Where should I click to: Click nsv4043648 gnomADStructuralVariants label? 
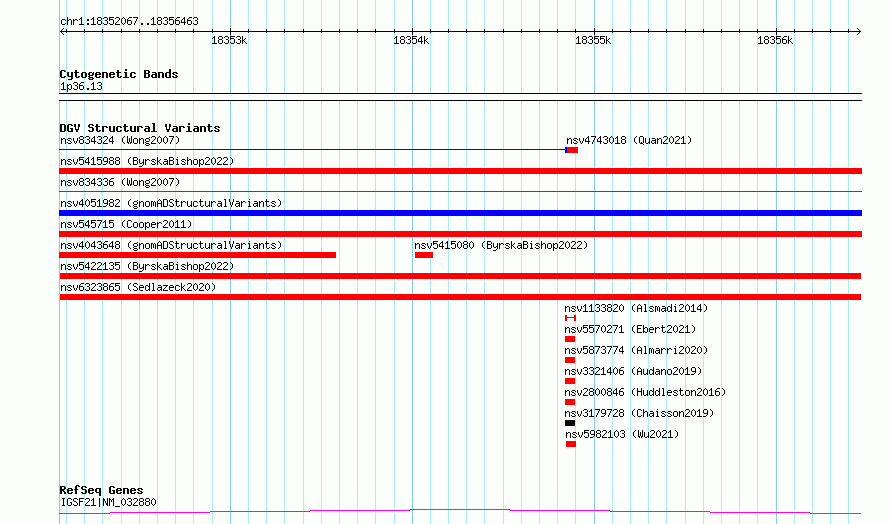tap(171, 245)
